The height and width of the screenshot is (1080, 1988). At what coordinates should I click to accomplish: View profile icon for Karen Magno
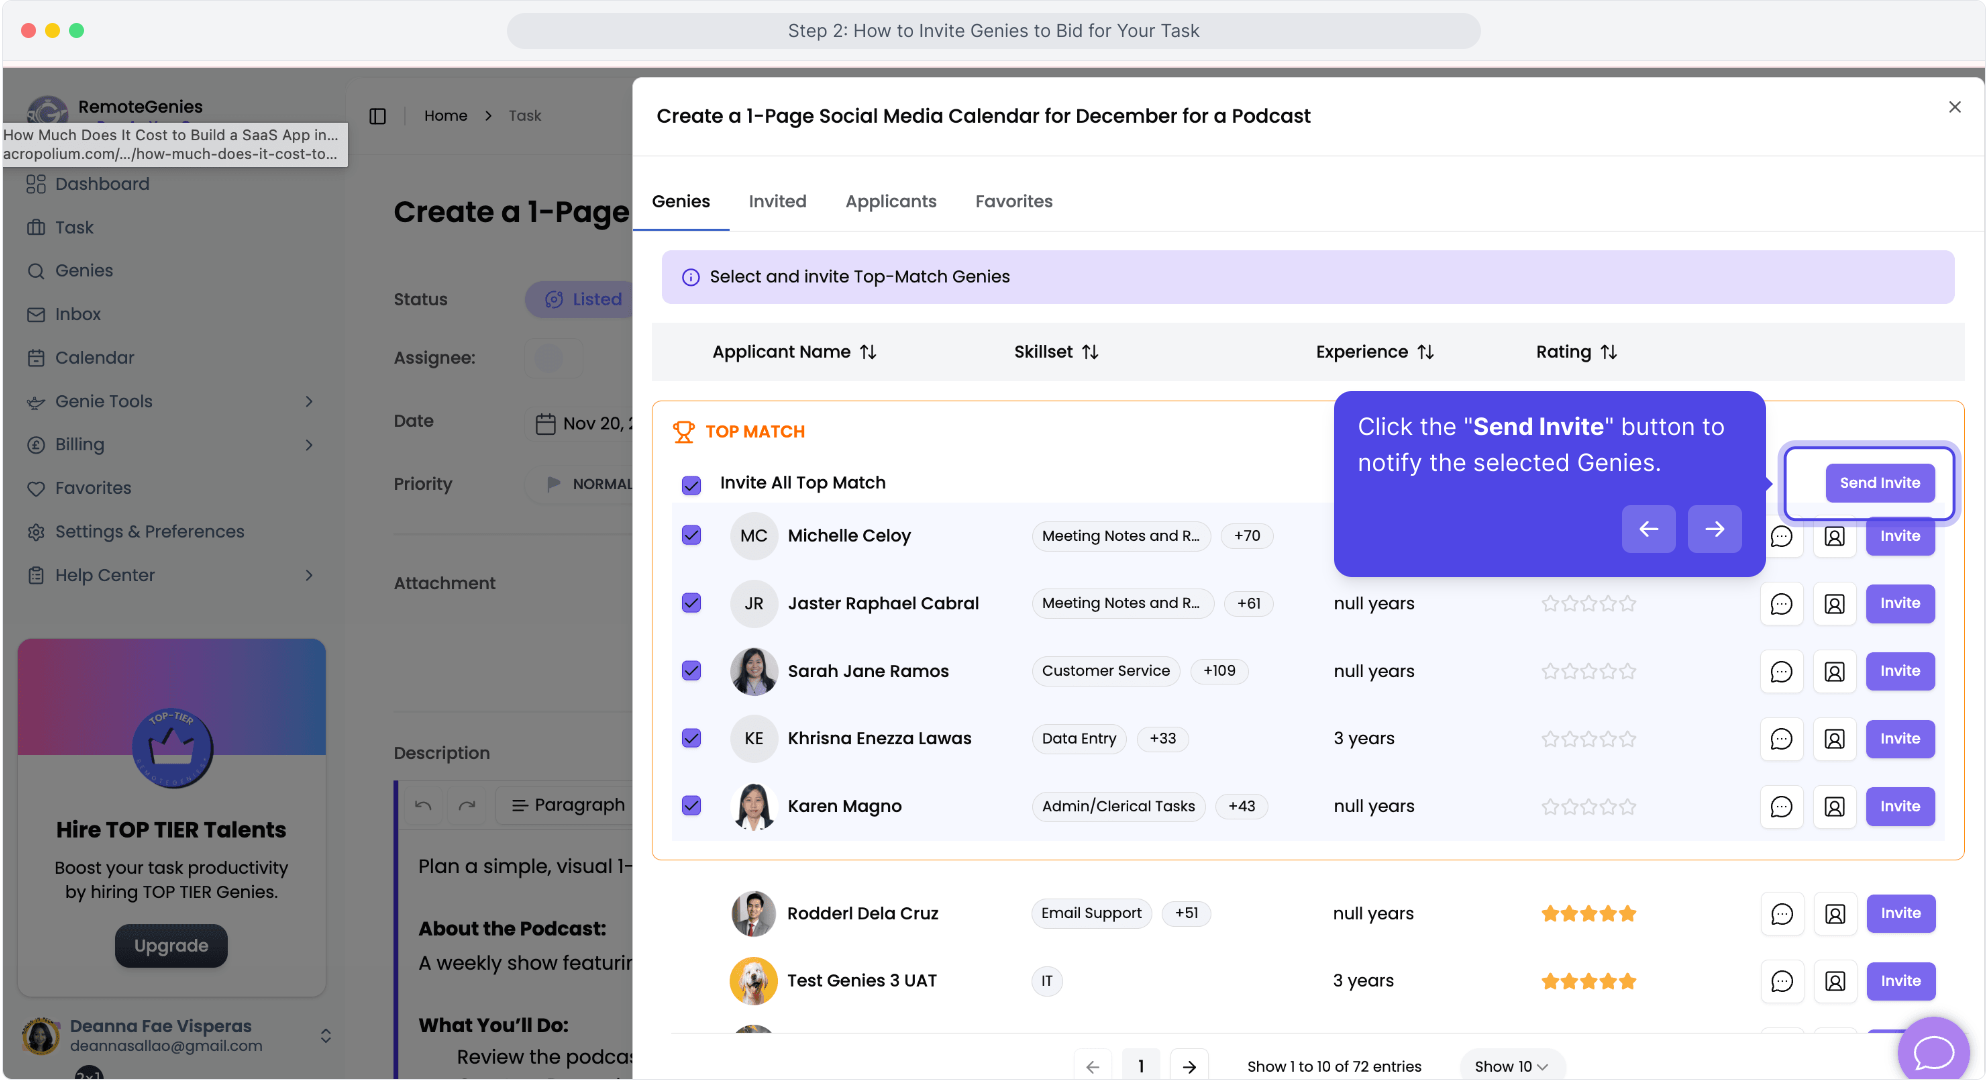pyautogui.click(x=1834, y=807)
